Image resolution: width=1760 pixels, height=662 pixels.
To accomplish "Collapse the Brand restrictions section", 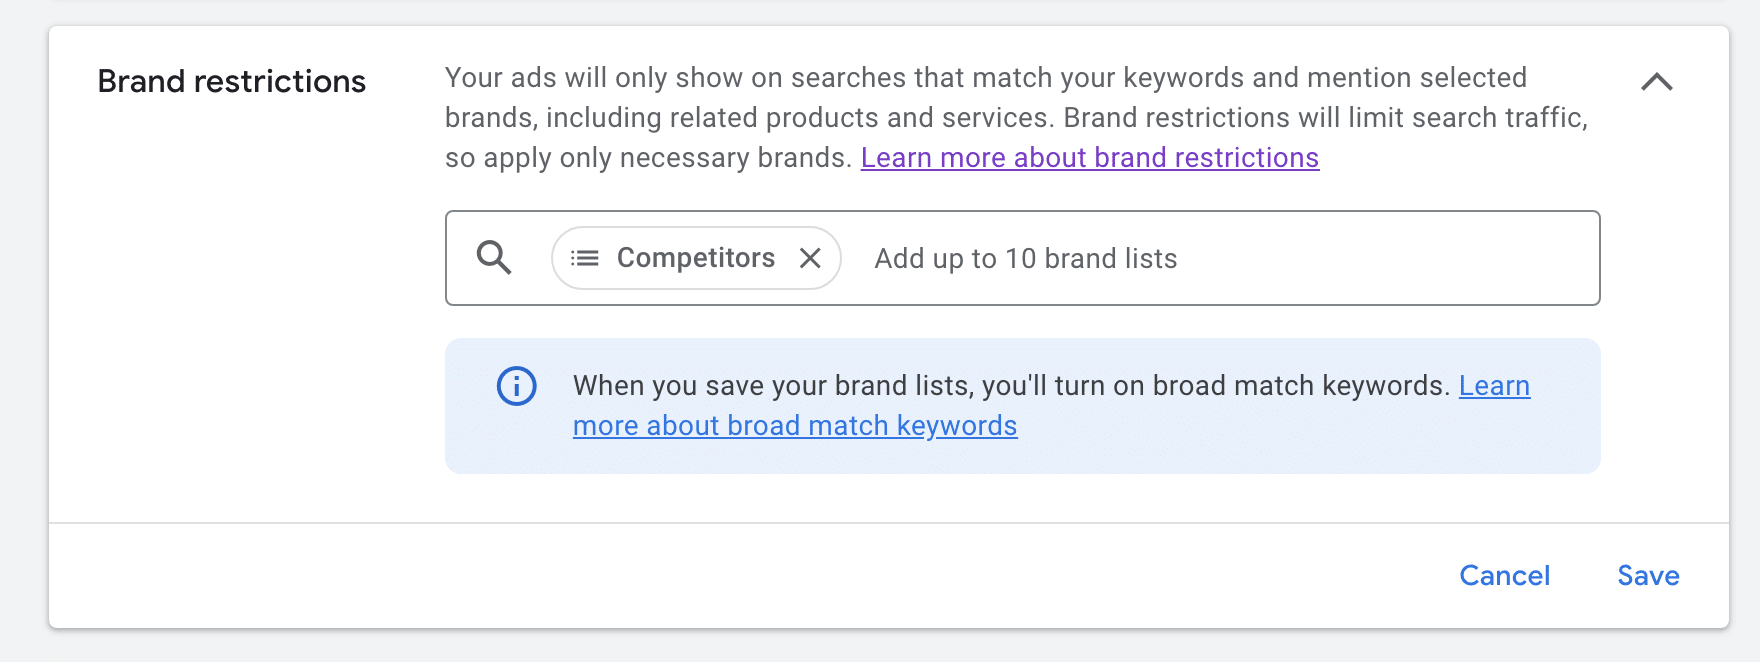I will (x=1658, y=82).
